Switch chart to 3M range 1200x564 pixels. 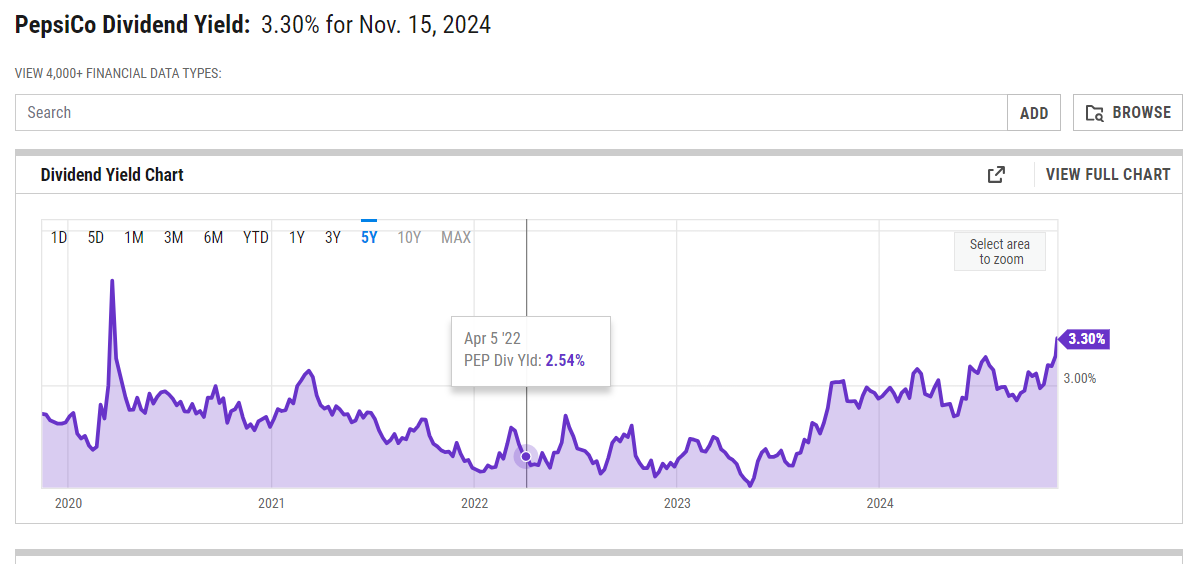(x=174, y=237)
